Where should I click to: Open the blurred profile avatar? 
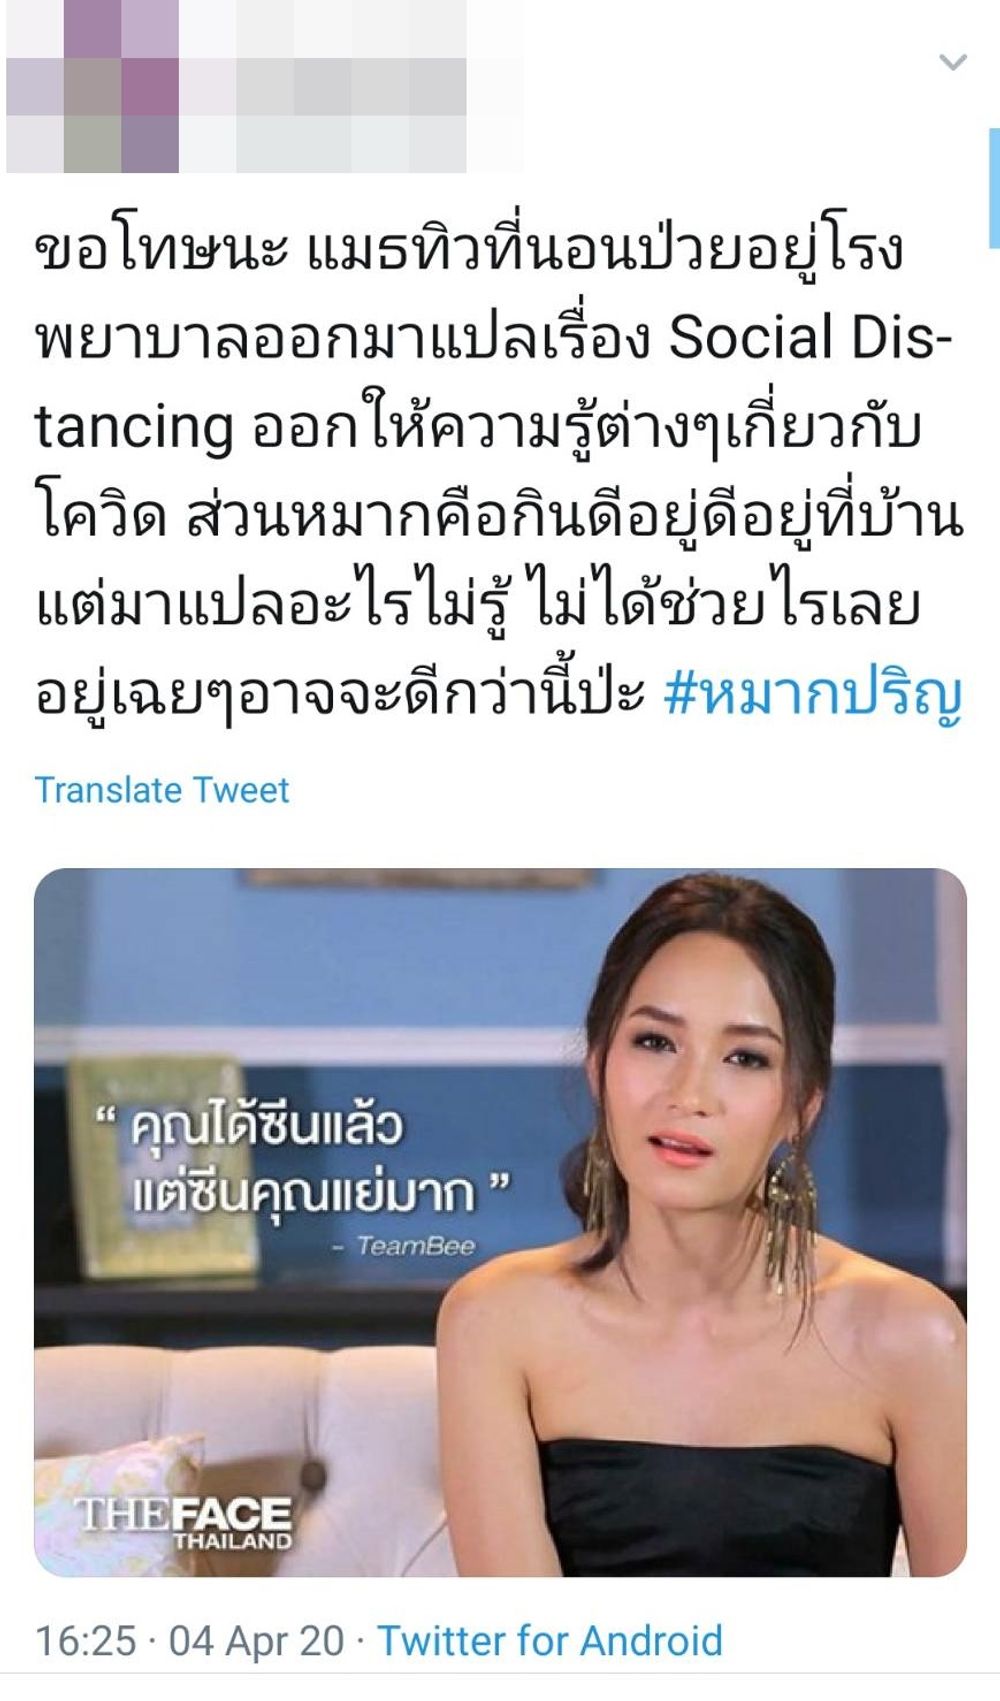pos(92,87)
